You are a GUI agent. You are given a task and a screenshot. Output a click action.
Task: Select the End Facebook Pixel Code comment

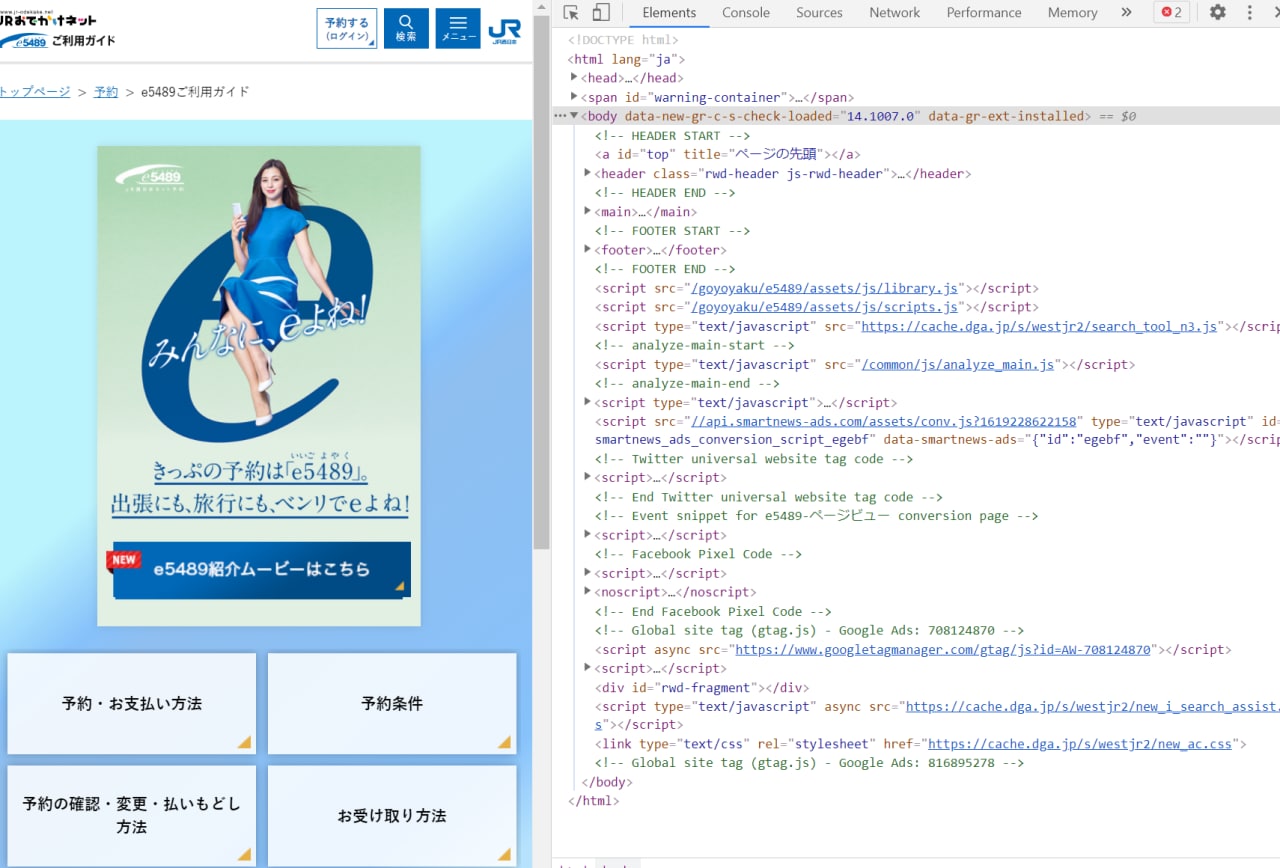(713, 611)
